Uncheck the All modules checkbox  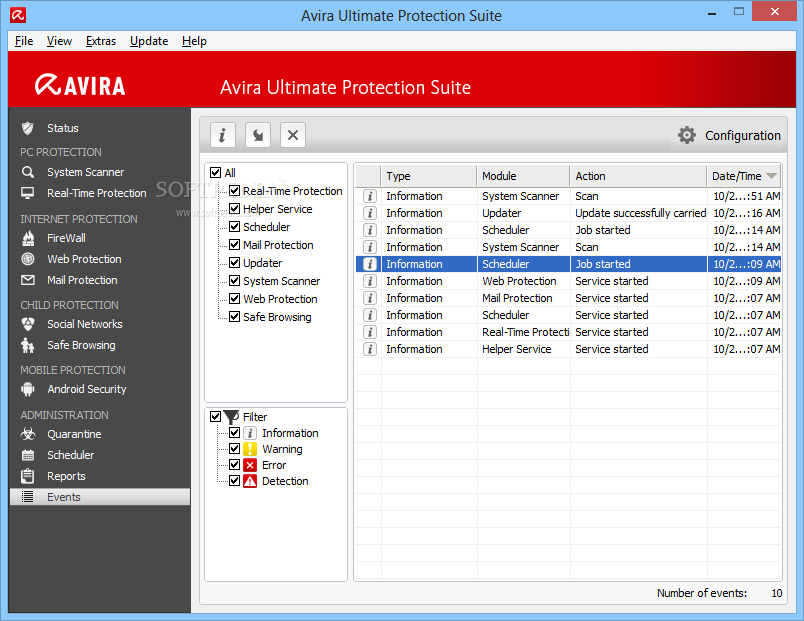(x=215, y=173)
